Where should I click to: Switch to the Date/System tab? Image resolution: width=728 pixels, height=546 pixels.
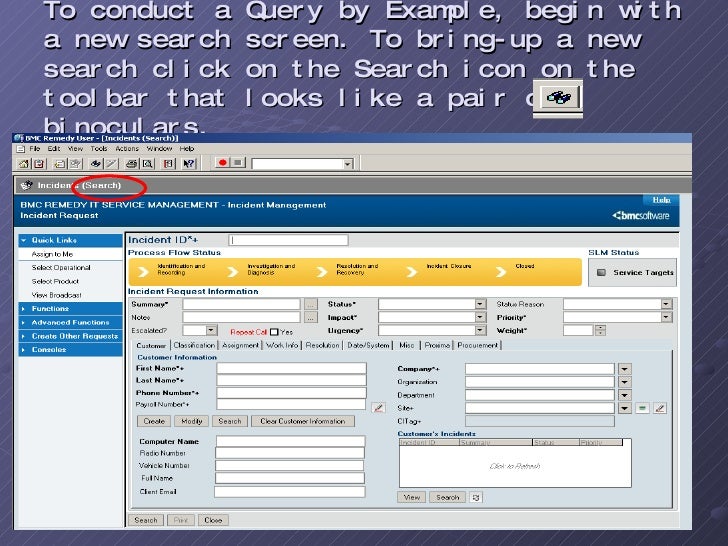(x=368, y=345)
